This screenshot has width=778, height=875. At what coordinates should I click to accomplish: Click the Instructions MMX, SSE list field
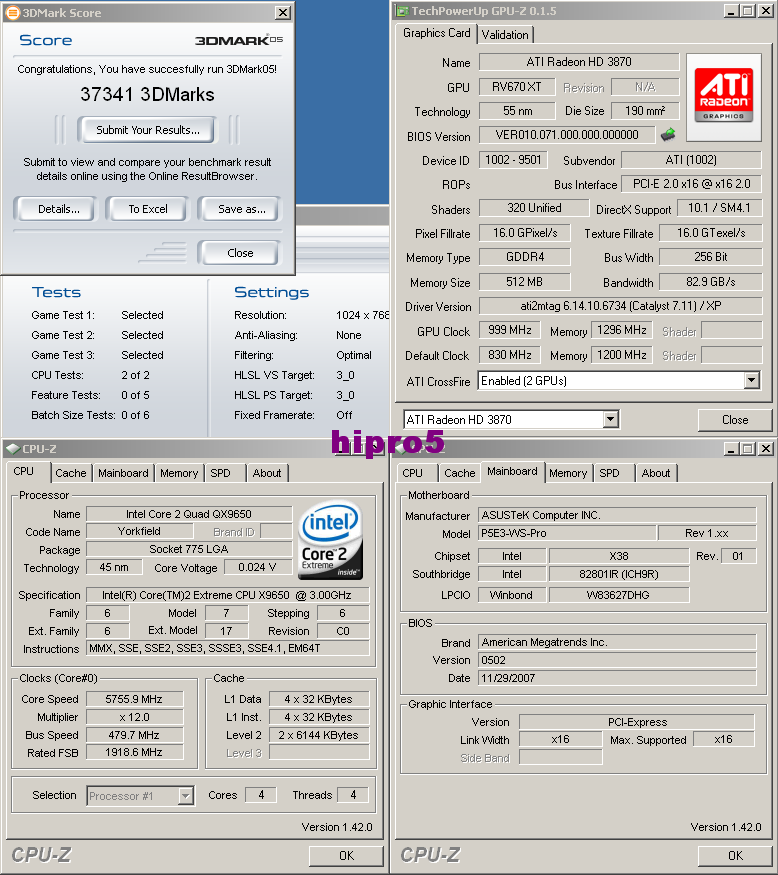point(228,648)
